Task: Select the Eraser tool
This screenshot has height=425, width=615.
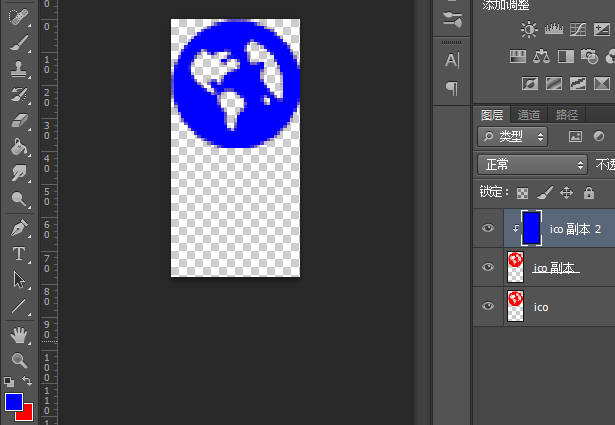Action: pos(18,120)
